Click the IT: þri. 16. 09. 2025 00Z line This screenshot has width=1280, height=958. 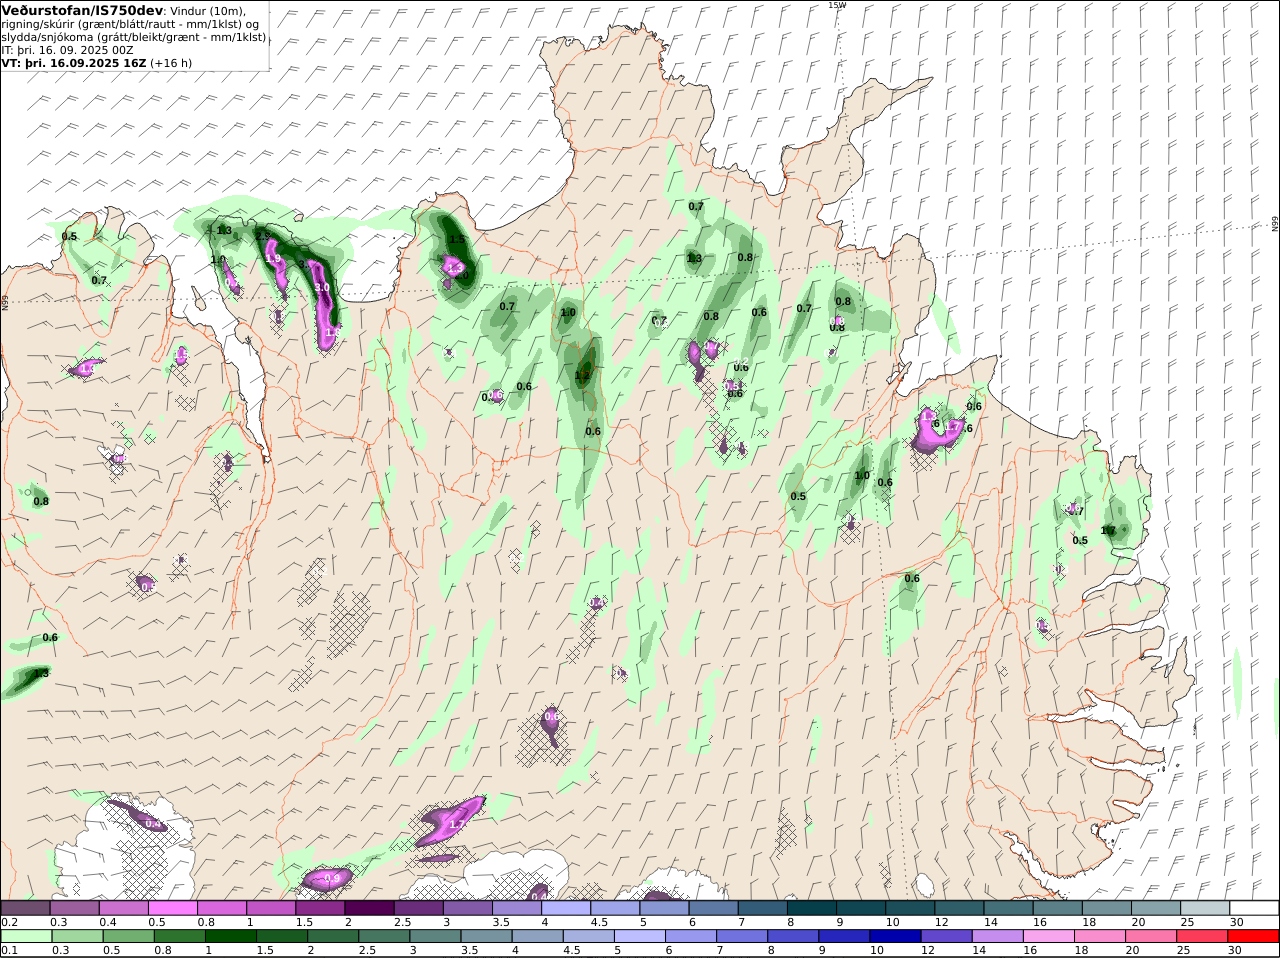tap(68, 49)
